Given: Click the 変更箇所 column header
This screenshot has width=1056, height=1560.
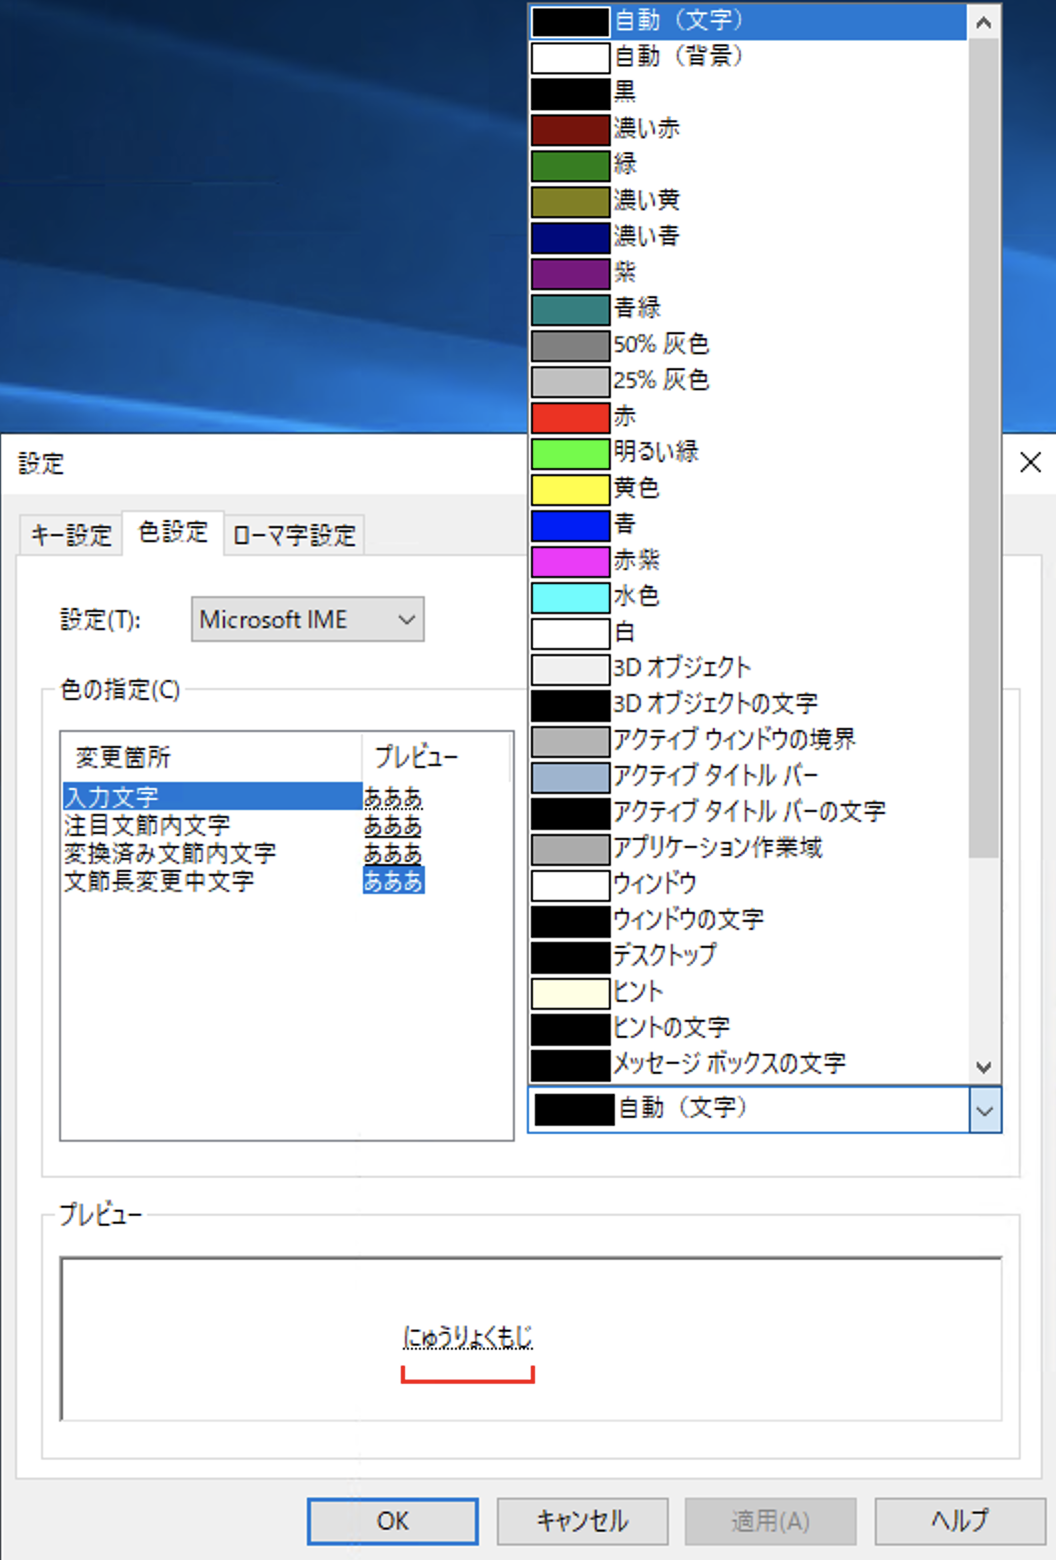Looking at the screenshot, I should tap(211, 757).
